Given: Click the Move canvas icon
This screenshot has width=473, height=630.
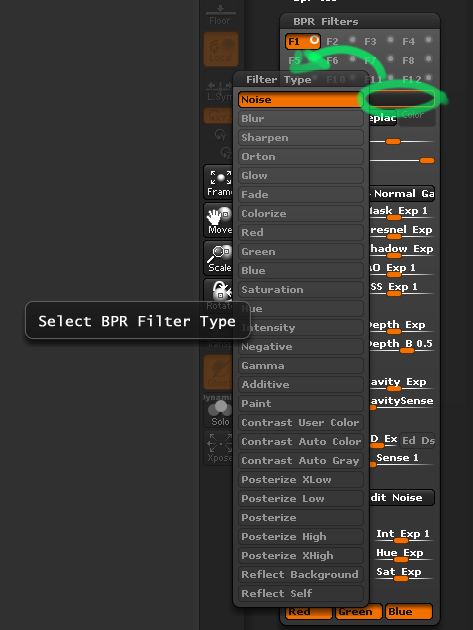Looking at the screenshot, I should point(219,220).
